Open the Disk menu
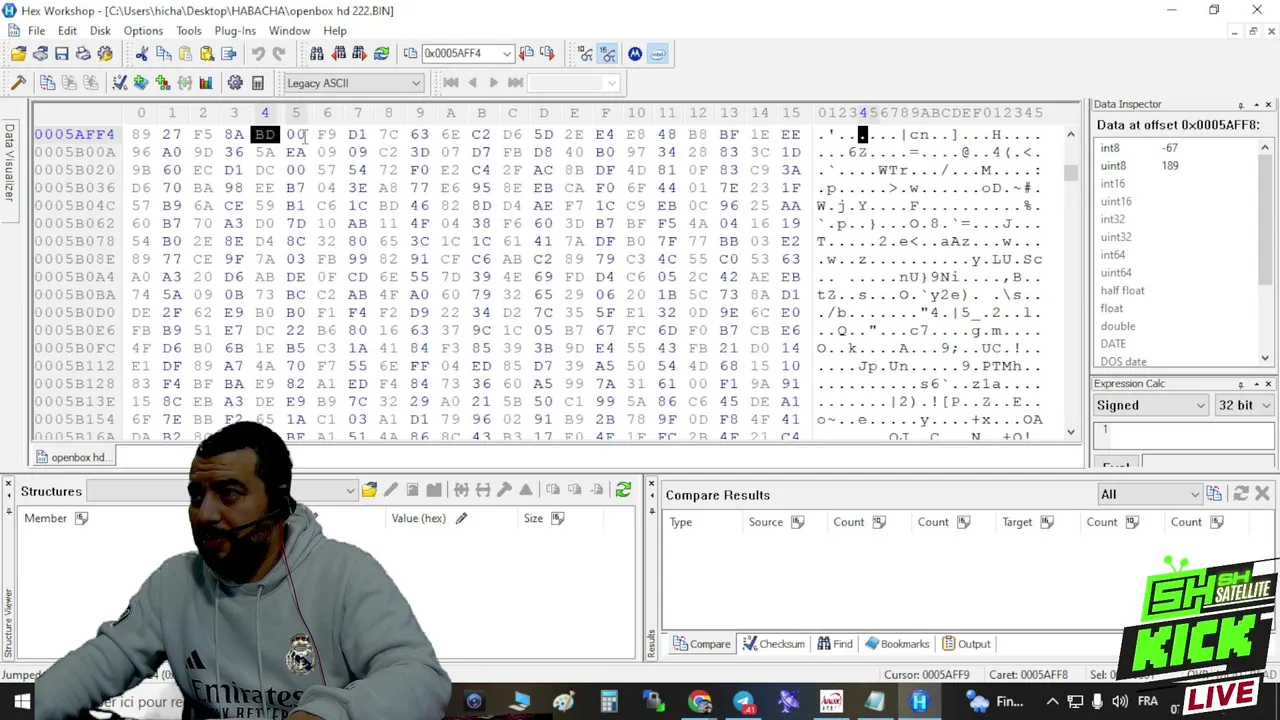The height and width of the screenshot is (720, 1280). 100,31
